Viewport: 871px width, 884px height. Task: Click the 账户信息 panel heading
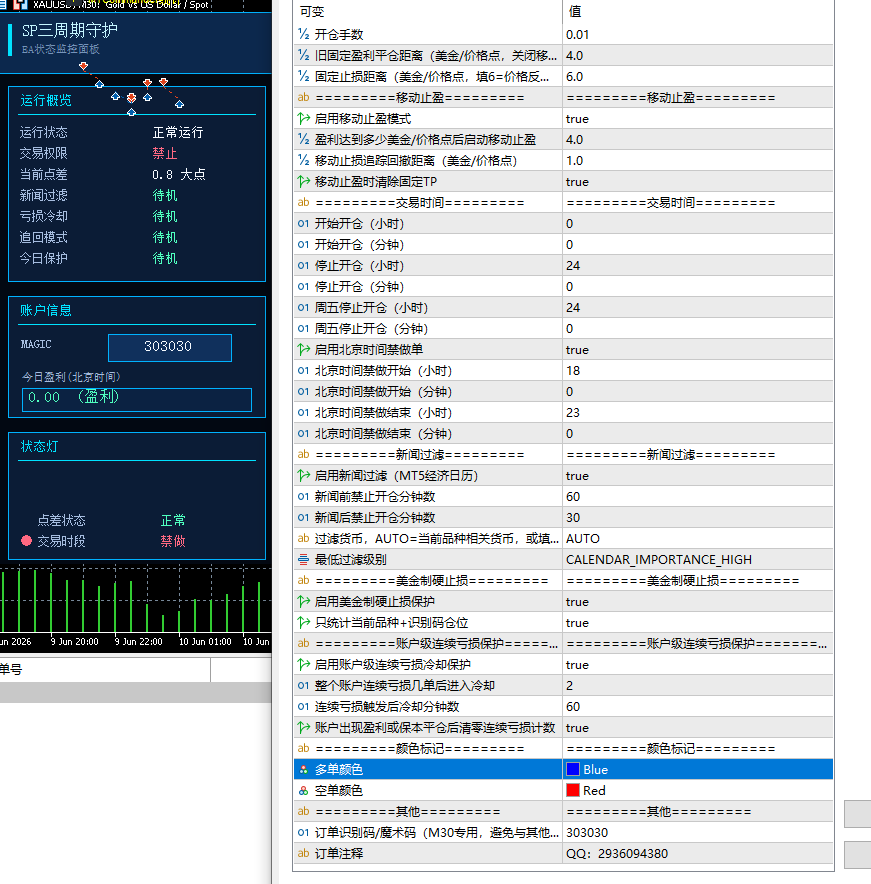(x=46, y=310)
